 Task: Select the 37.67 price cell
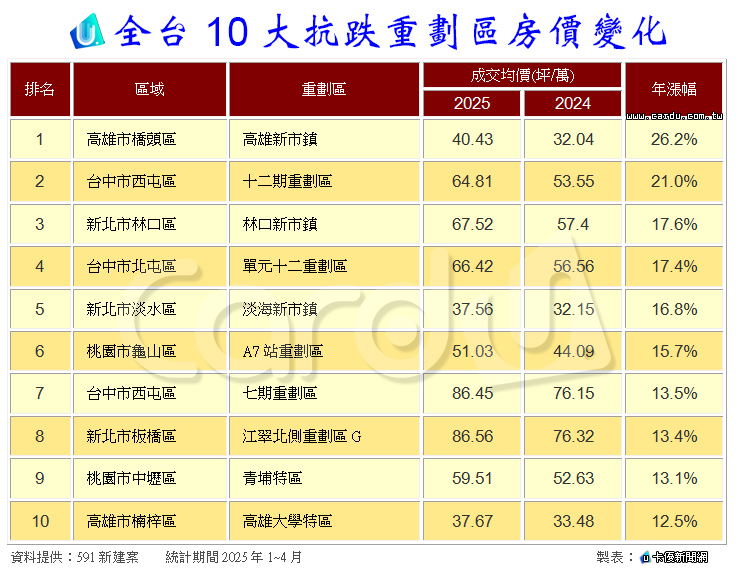tap(472, 521)
